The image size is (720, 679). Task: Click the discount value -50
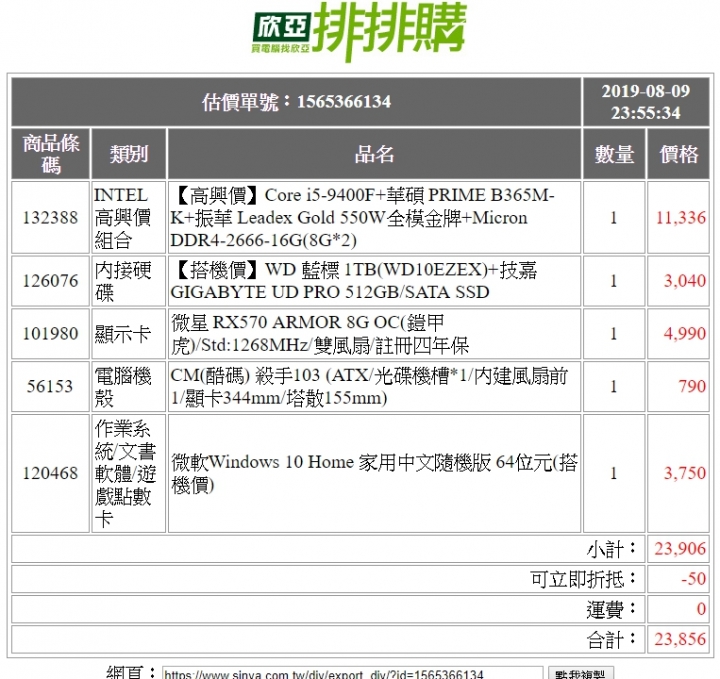tap(693, 579)
